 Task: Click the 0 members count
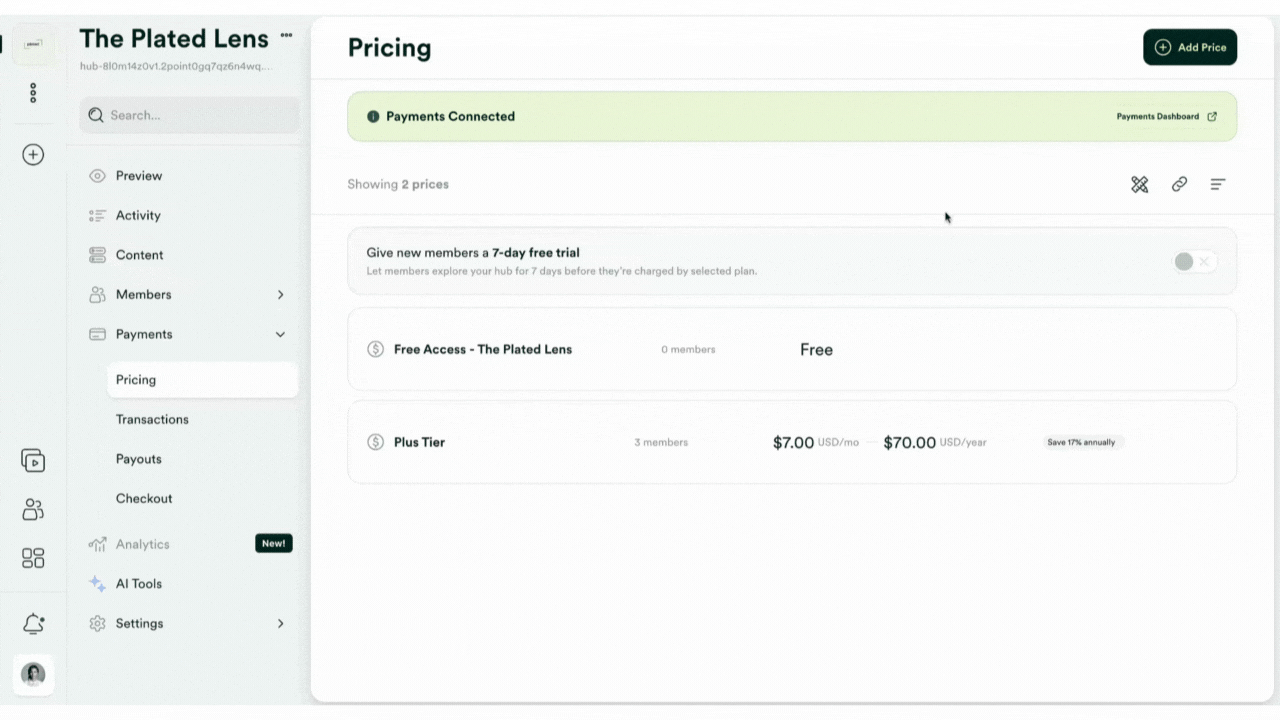click(x=688, y=350)
